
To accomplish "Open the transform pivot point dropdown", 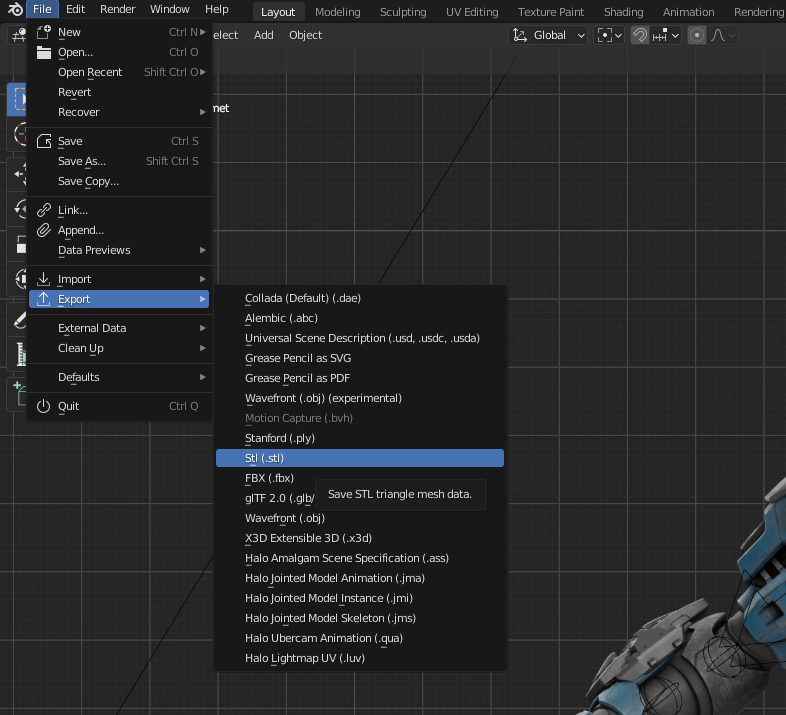I will 609,36.
